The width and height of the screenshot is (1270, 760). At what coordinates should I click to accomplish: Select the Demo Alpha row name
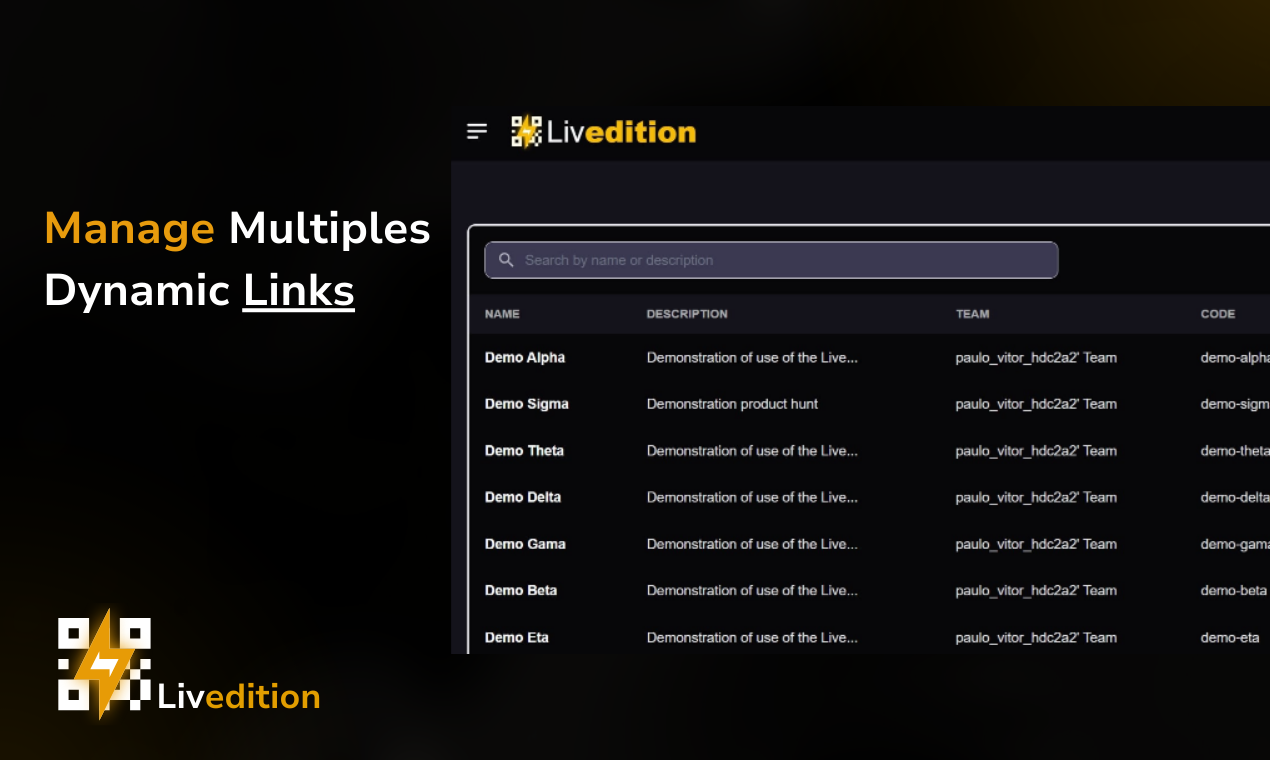[x=525, y=357]
